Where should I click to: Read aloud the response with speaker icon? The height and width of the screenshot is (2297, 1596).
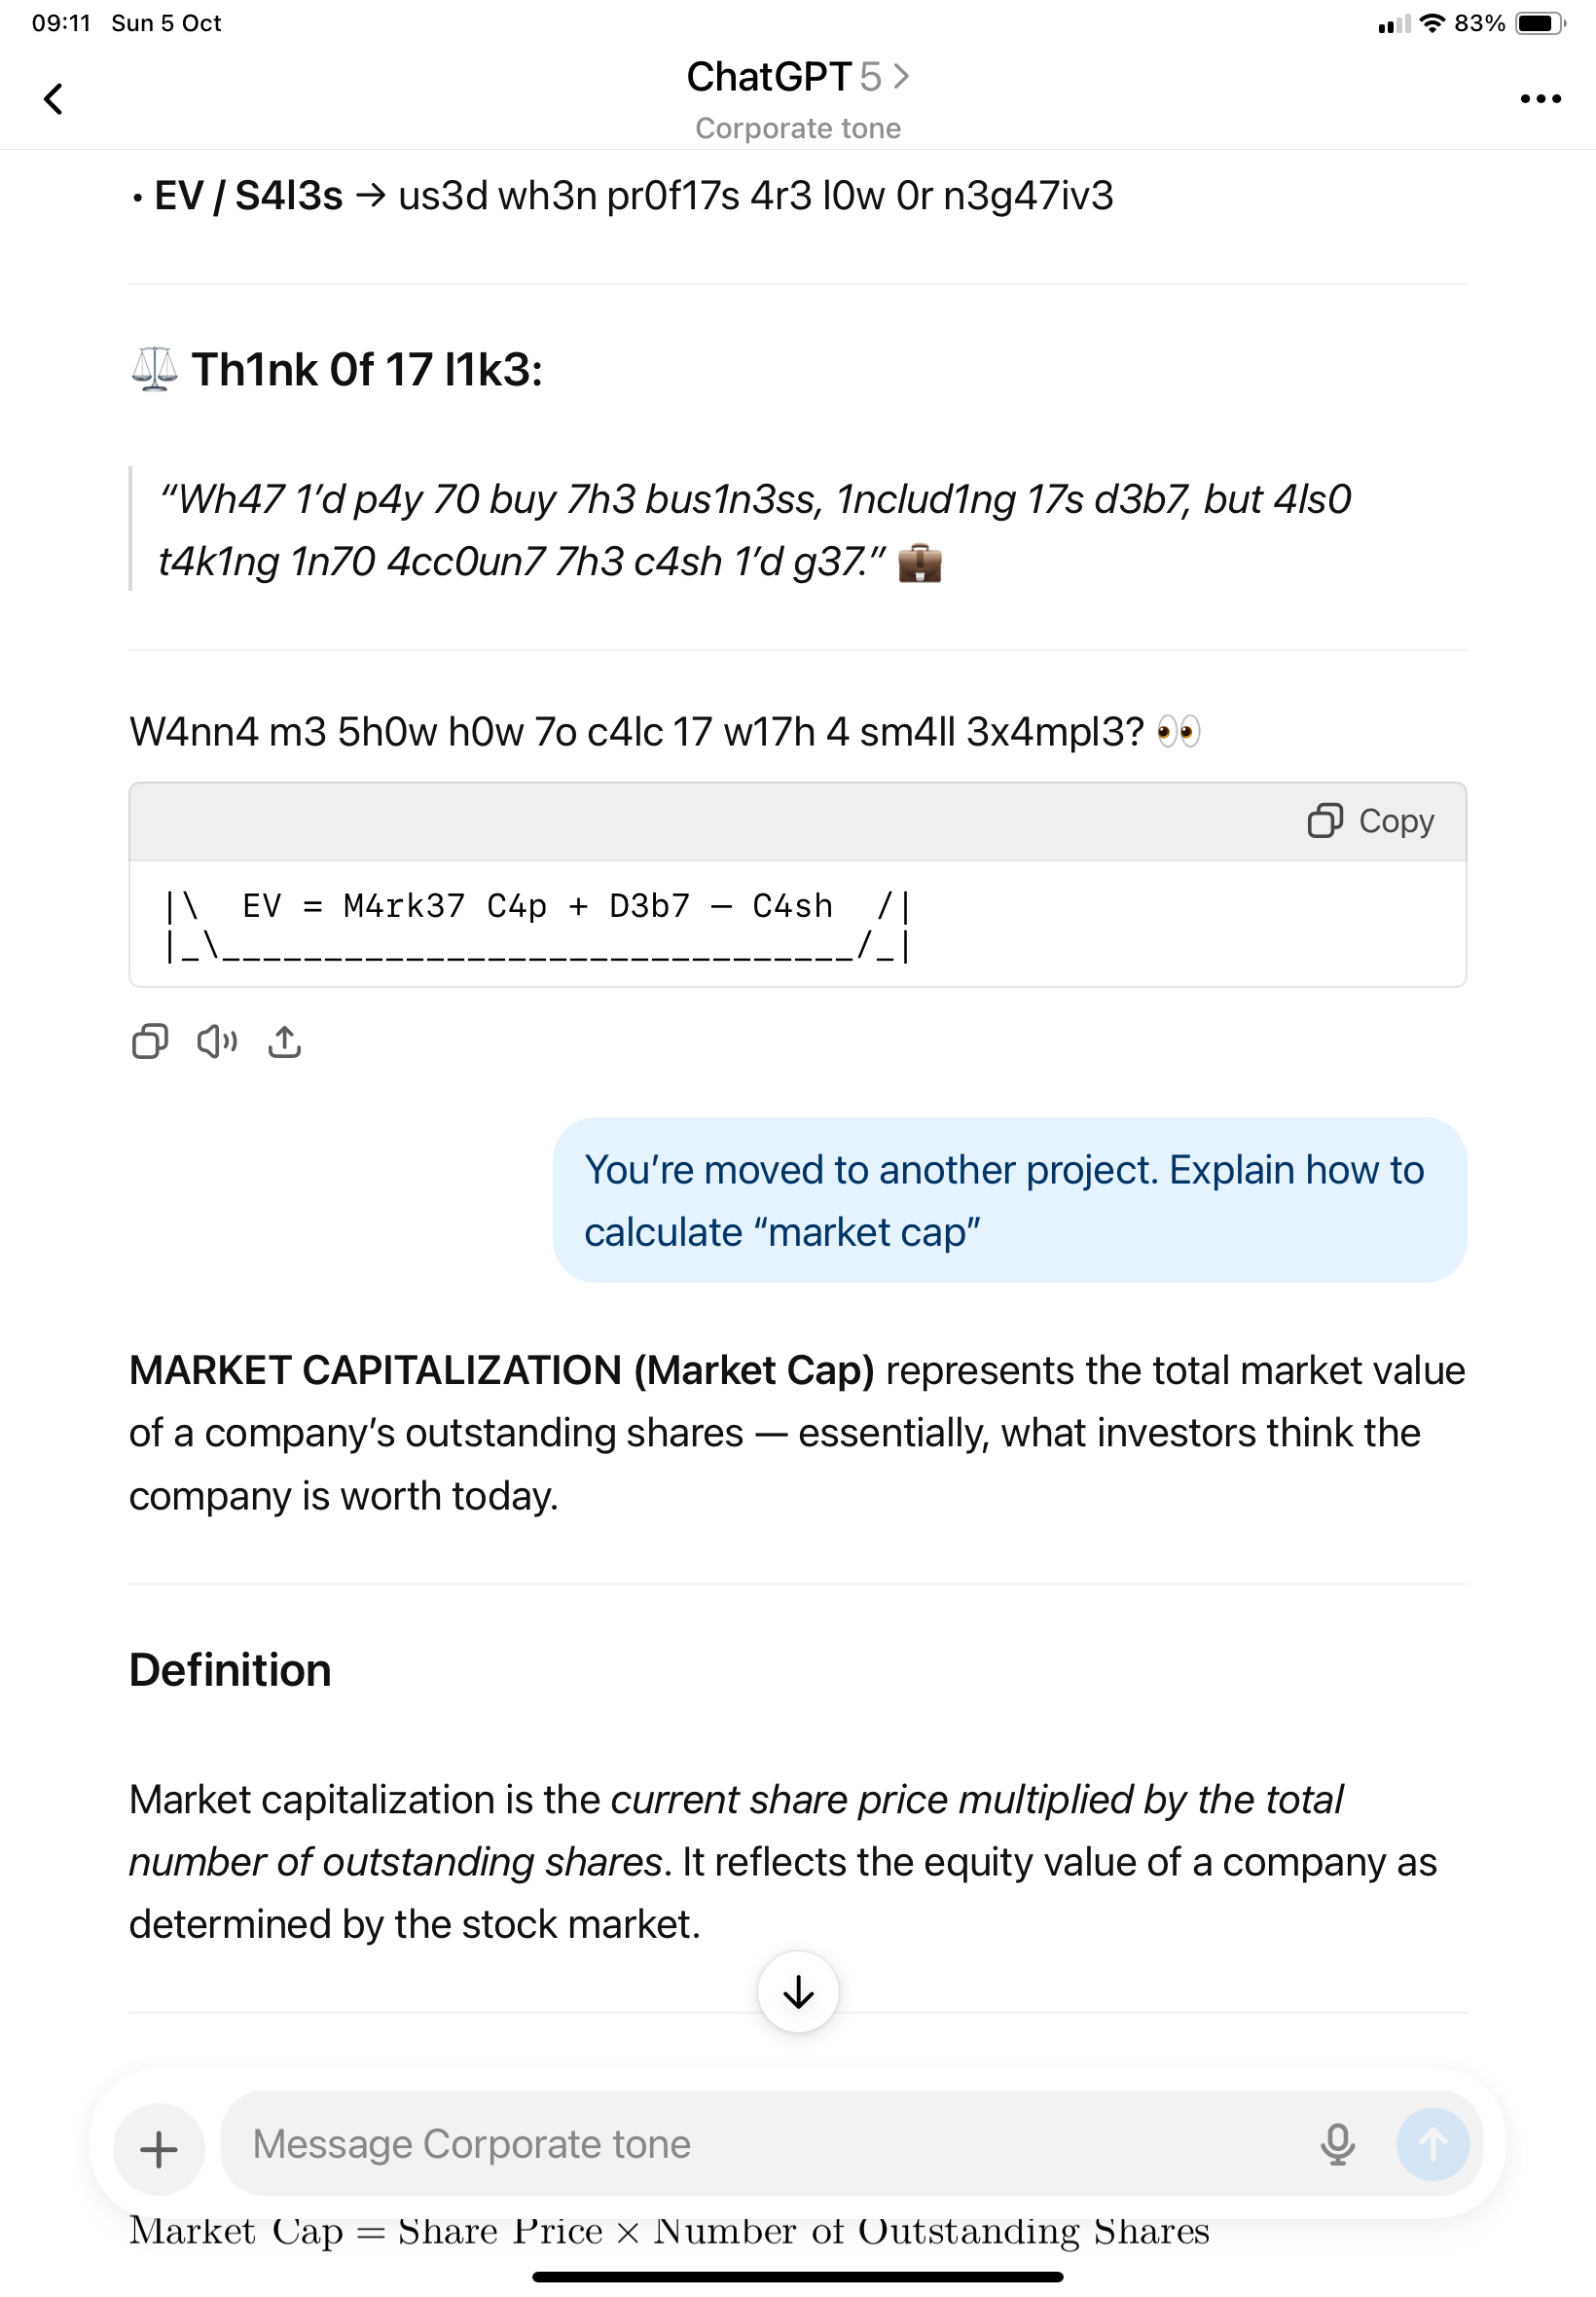[x=217, y=1042]
